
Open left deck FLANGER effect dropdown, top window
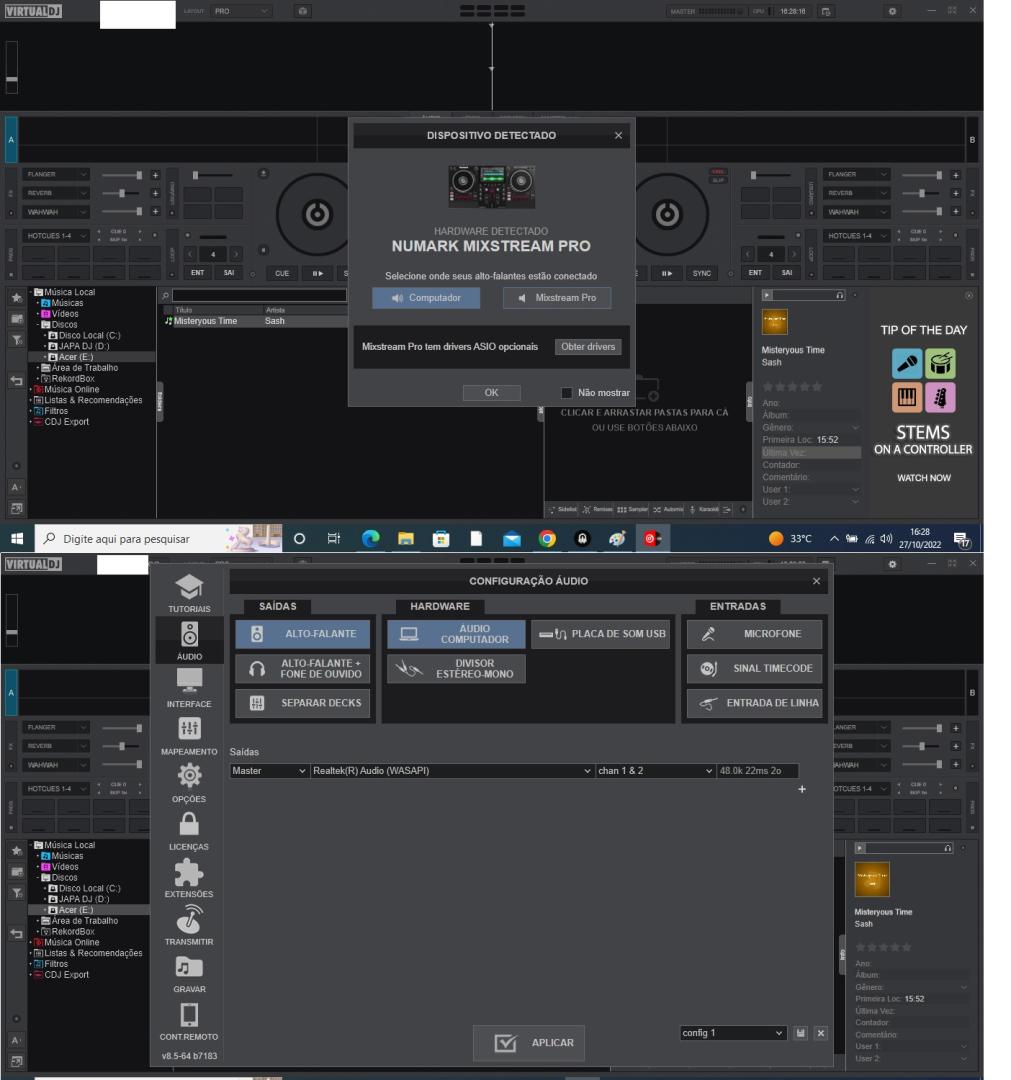(56, 174)
